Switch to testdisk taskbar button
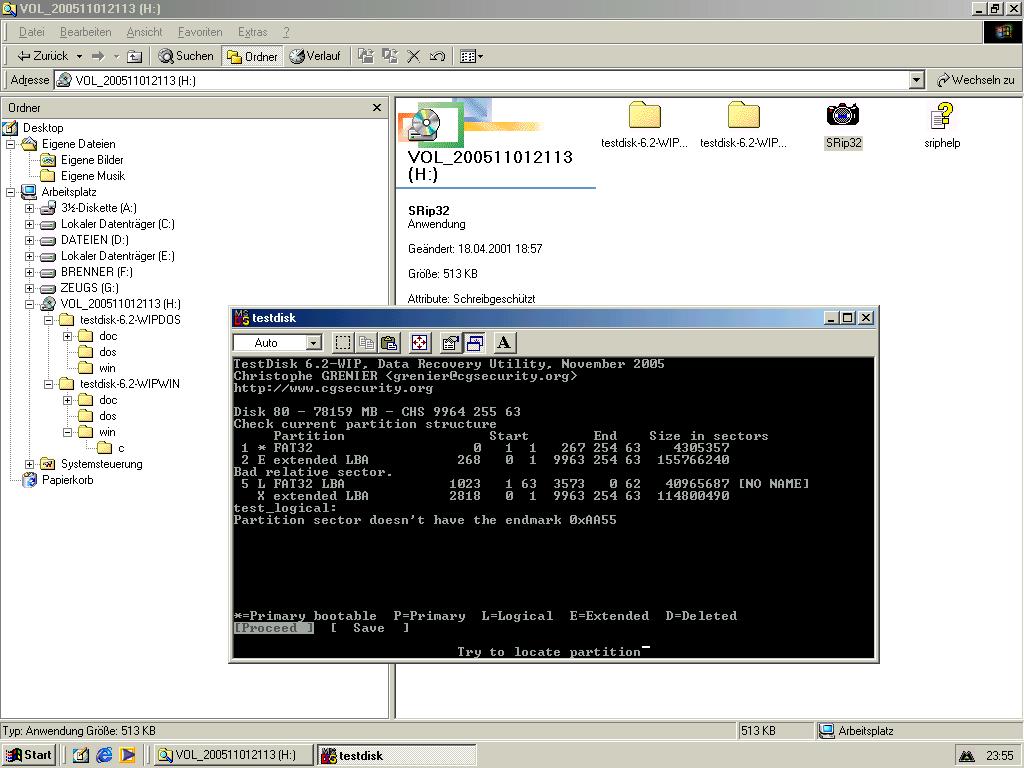Screen dimensions: 1024x768 (x=396, y=755)
